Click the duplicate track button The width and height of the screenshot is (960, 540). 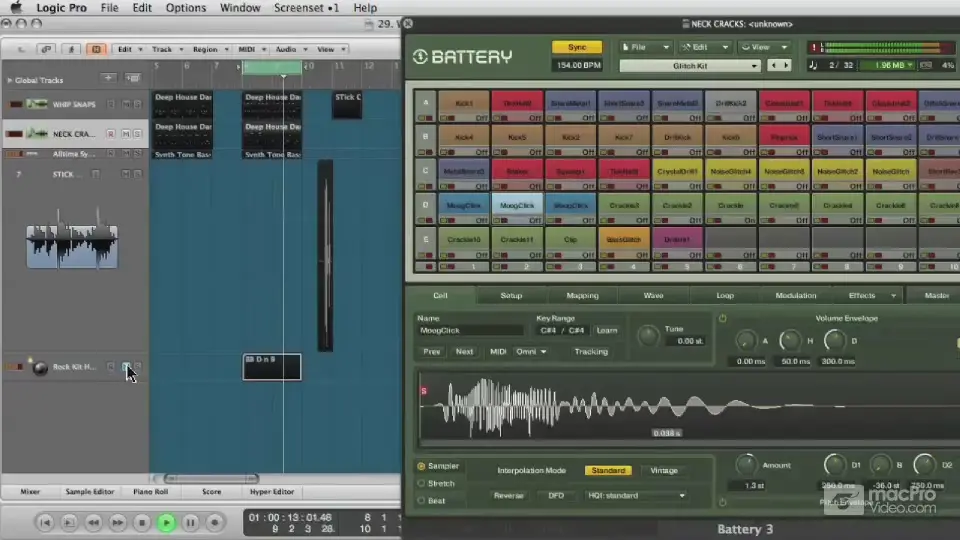click(132, 78)
